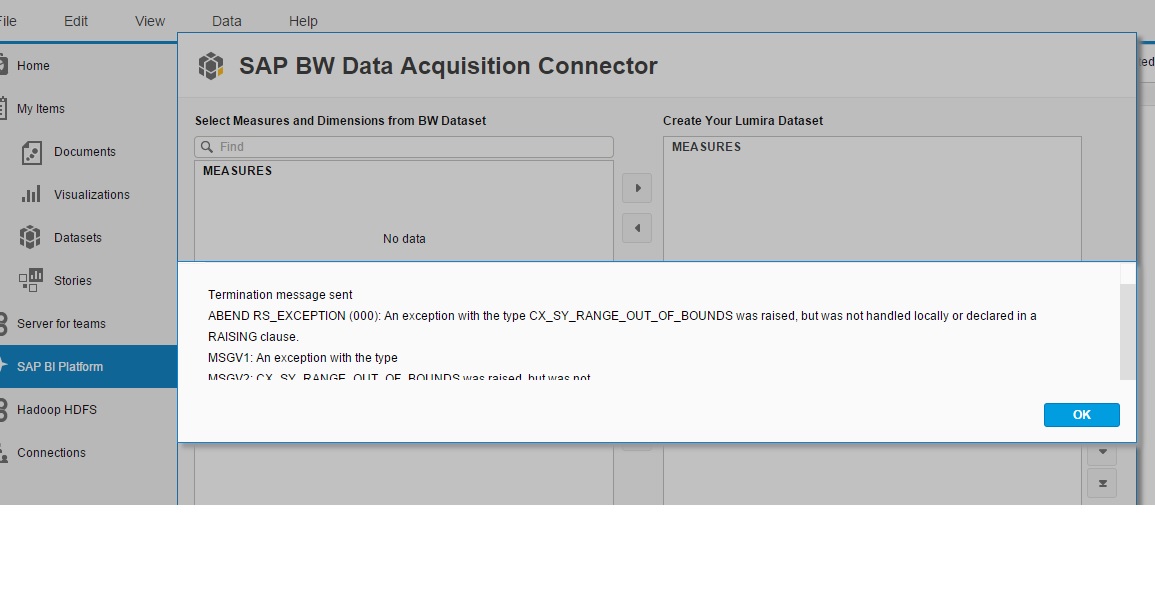
Task: Click the My Items clipboard icon
Action: 3,108
